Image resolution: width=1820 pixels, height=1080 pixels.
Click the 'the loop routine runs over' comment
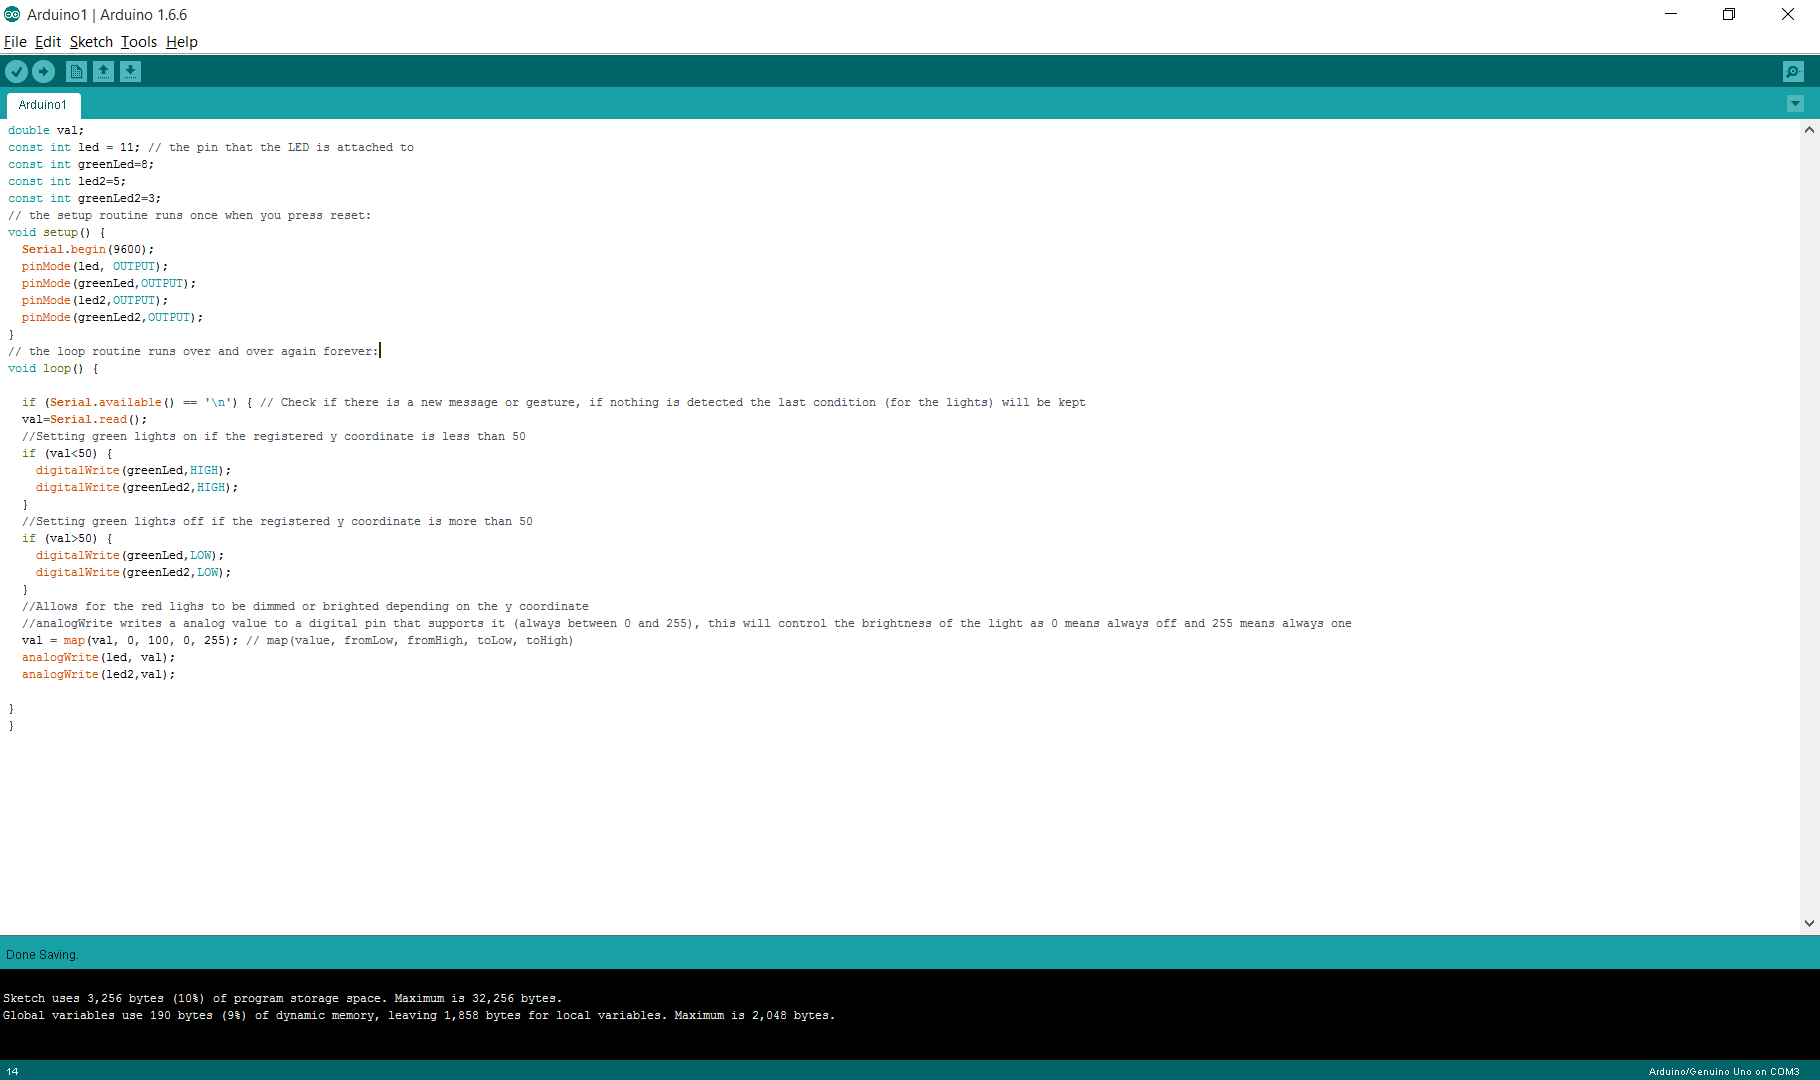click(x=193, y=351)
